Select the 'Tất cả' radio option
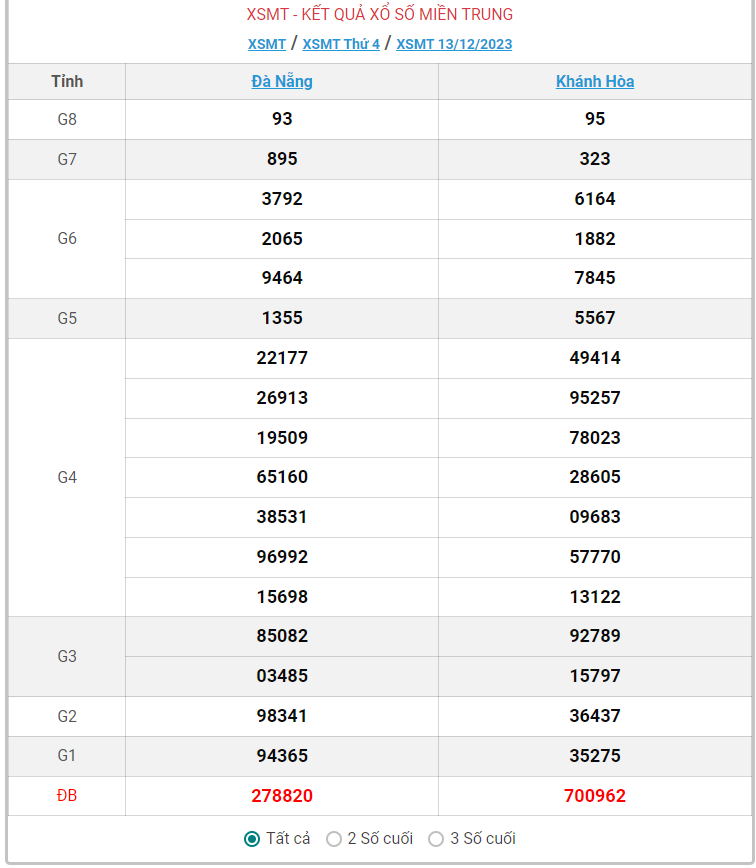This screenshot has width=756, height=868. 252,839
